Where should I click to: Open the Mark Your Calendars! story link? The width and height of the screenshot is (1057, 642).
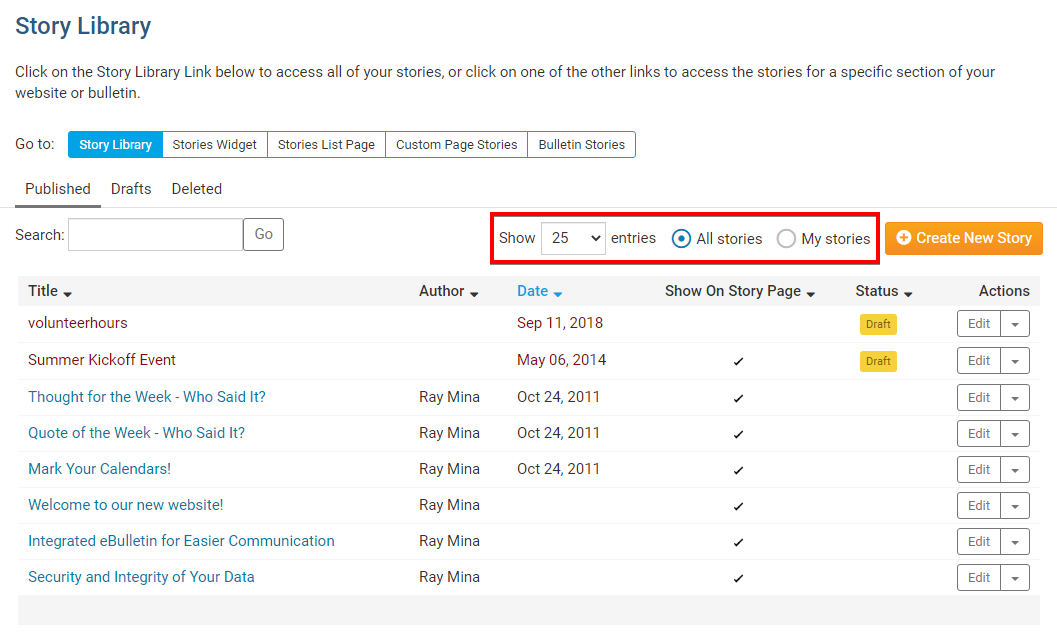[99, 469]
